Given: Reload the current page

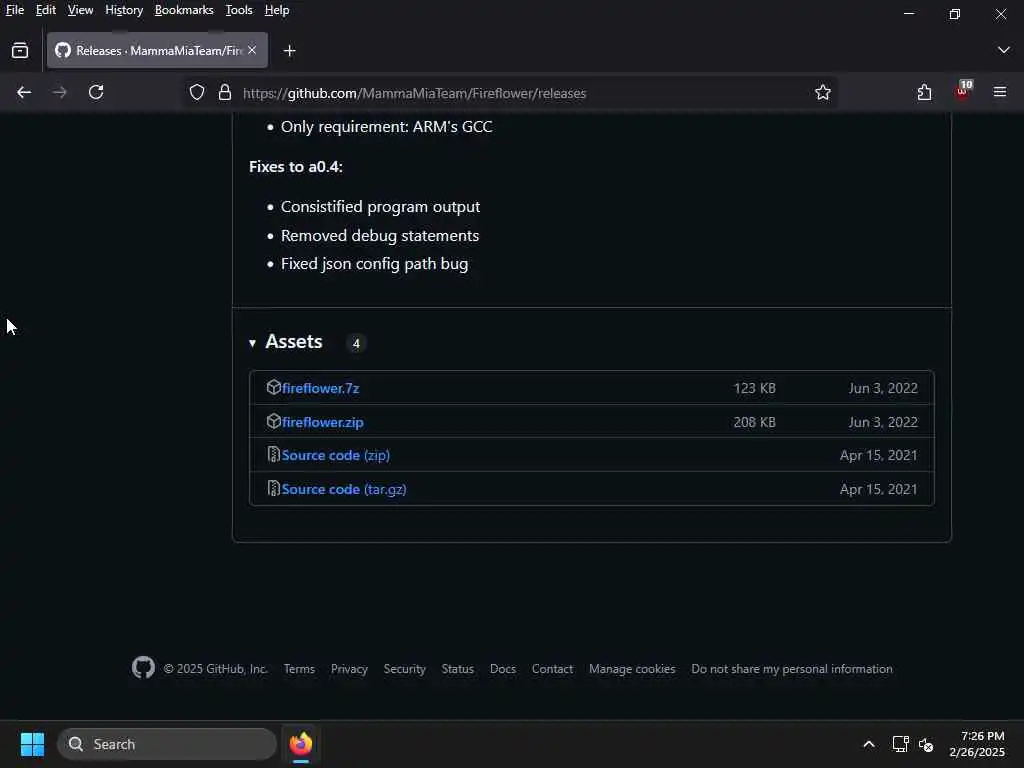Looking at the screenshot, I should (x=96, y=92).
